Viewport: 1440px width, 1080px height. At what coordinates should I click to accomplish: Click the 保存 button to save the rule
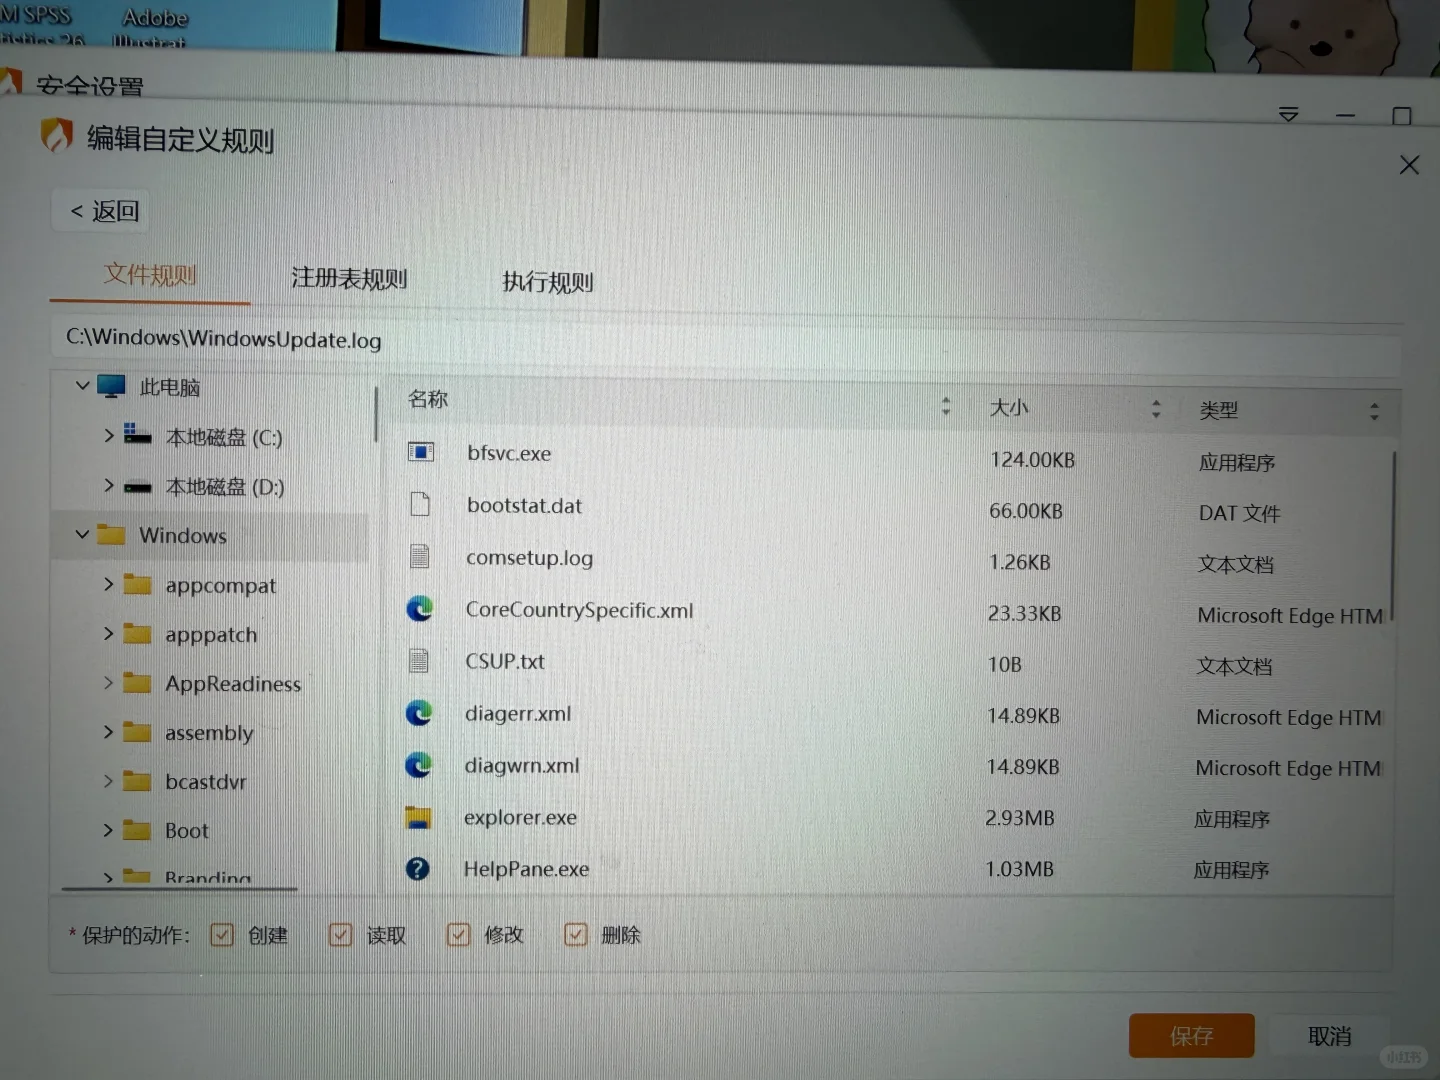click(x=1191, y=1035)
